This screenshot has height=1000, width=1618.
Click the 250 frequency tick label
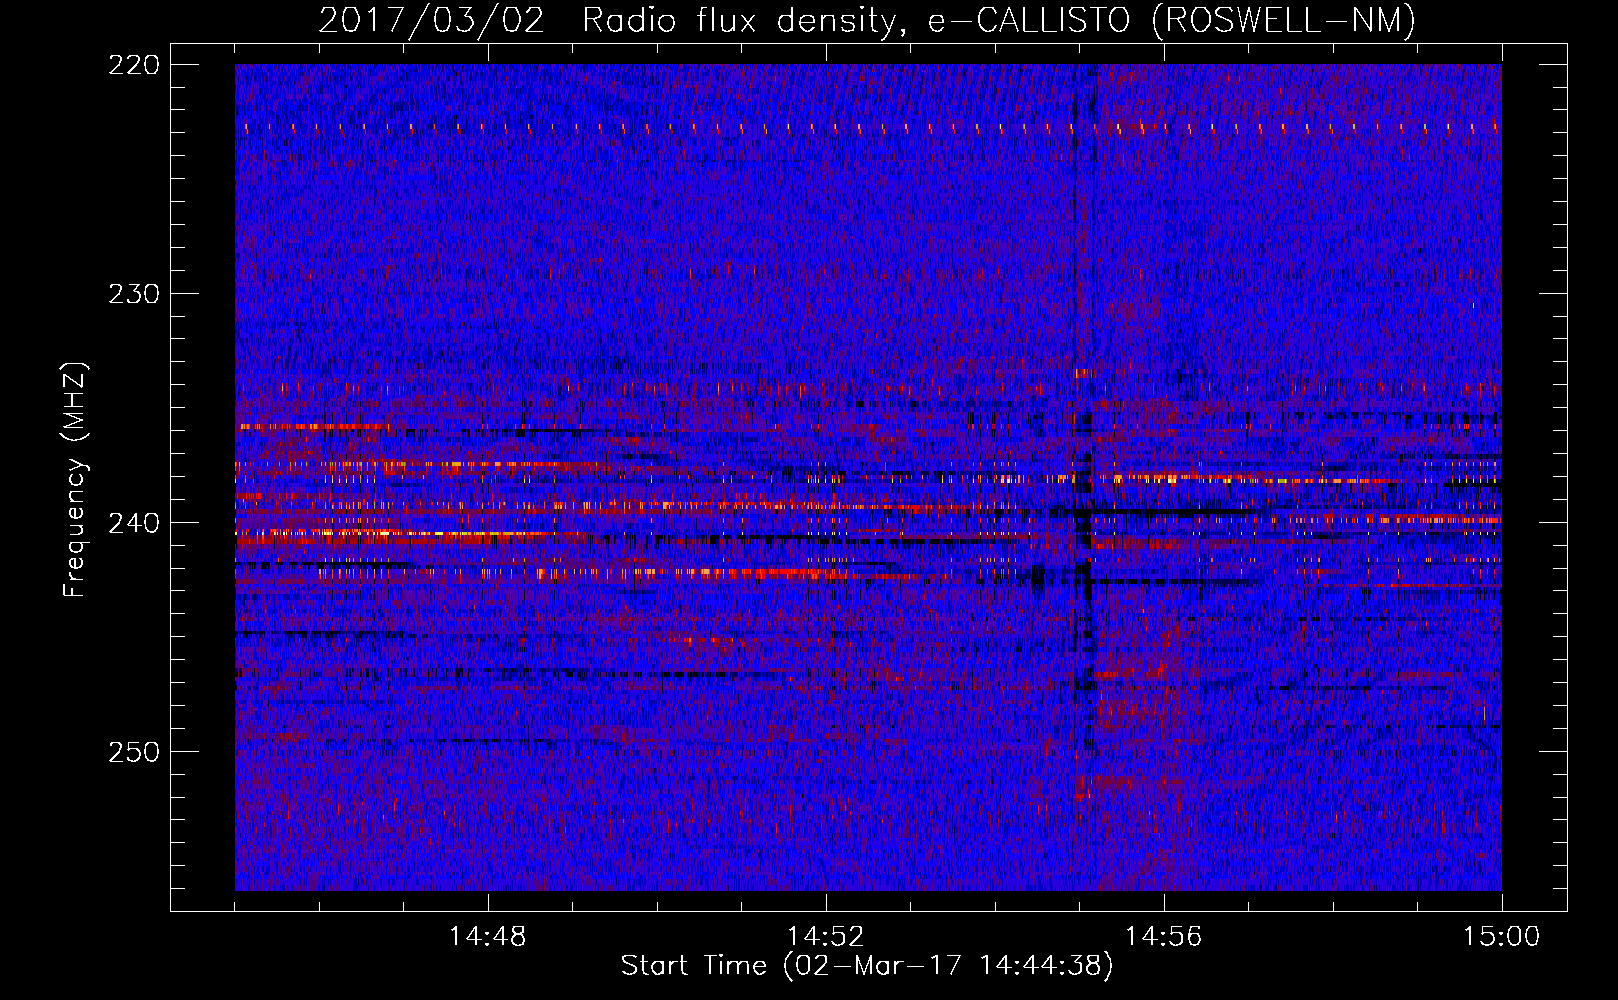click(133, 752)
